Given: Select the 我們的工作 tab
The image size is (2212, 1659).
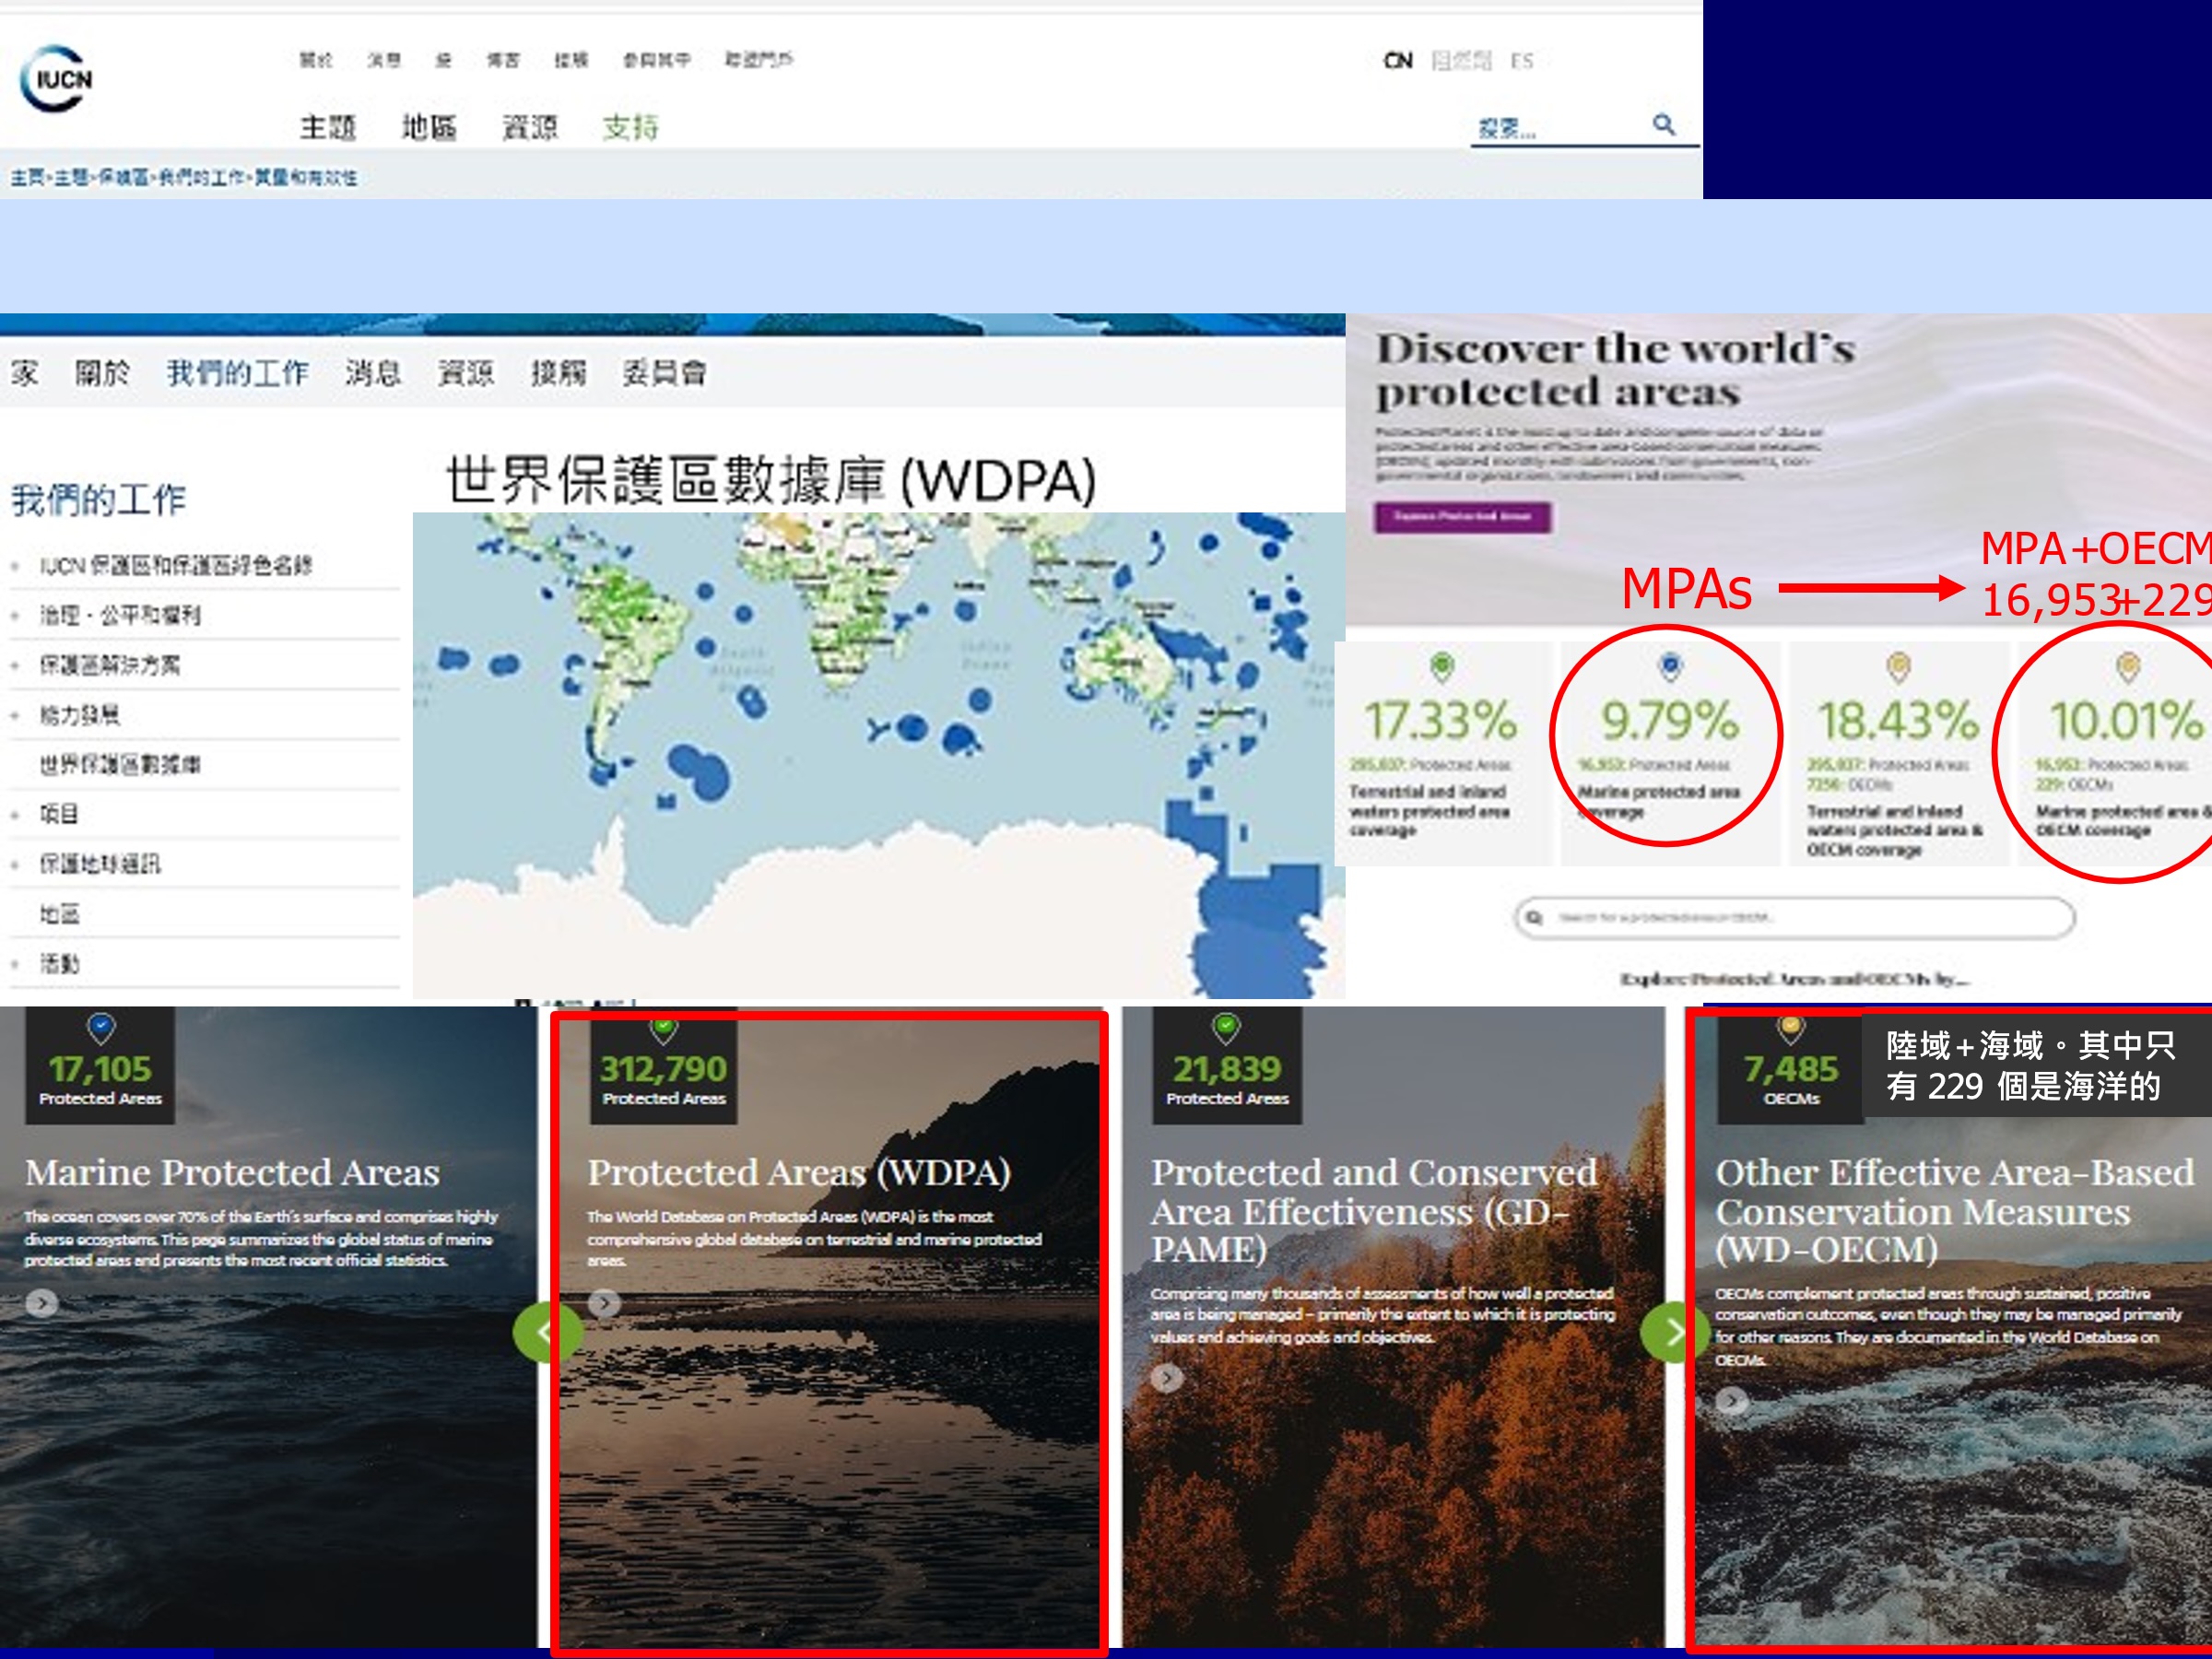Looking at the screenshot, I should 237,373.
